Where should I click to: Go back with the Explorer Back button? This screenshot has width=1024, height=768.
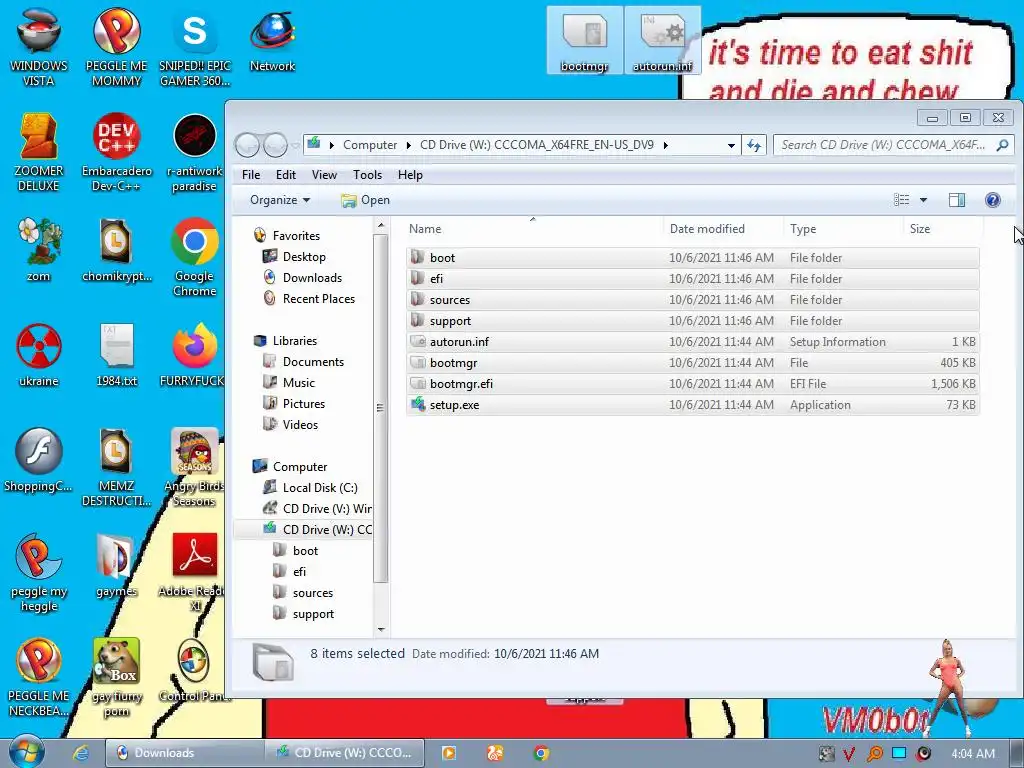(x=248, y=145)
